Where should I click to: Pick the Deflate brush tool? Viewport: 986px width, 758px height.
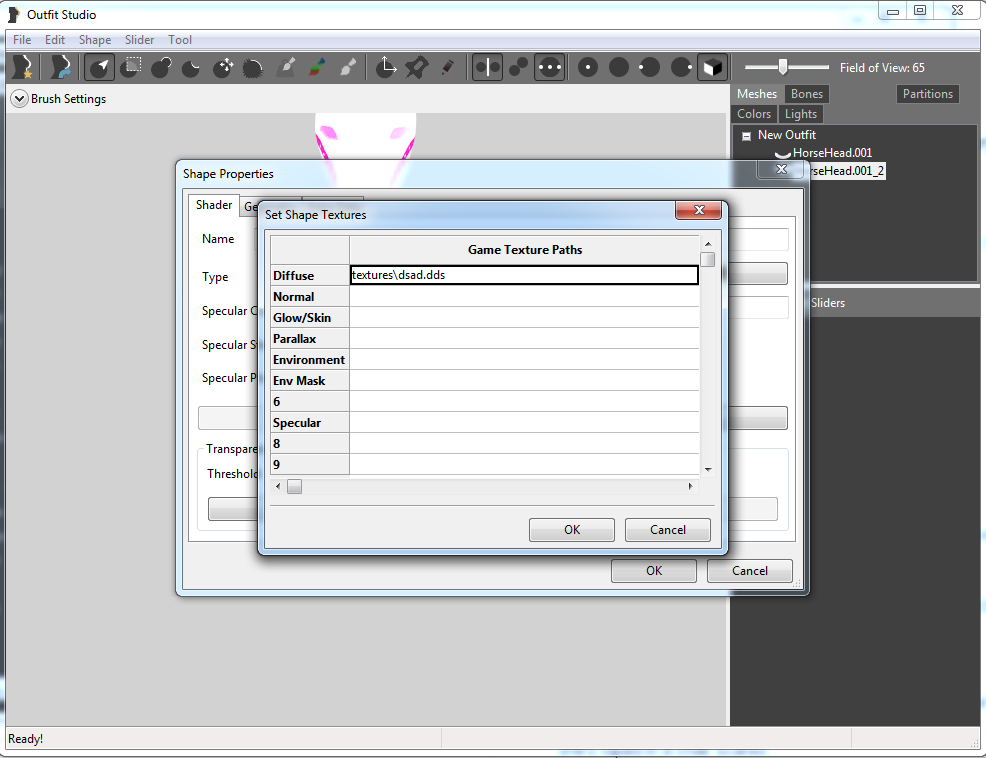(192, 67)
